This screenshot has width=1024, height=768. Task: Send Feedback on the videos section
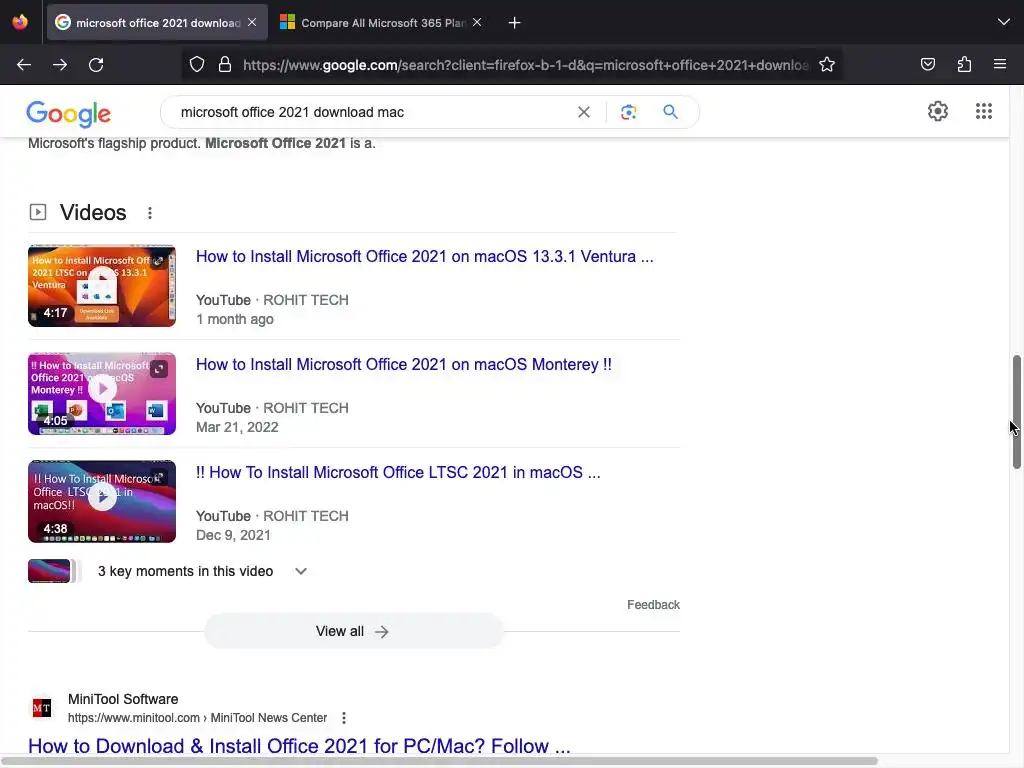[653, 605]
